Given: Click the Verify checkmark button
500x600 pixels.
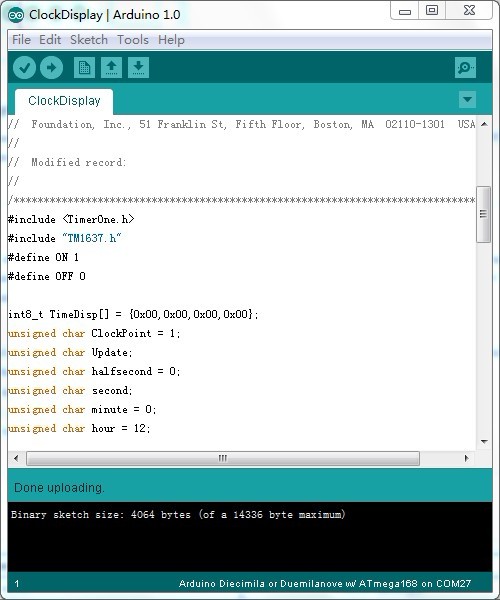Looking at the screenshot, I should point(24,68).
